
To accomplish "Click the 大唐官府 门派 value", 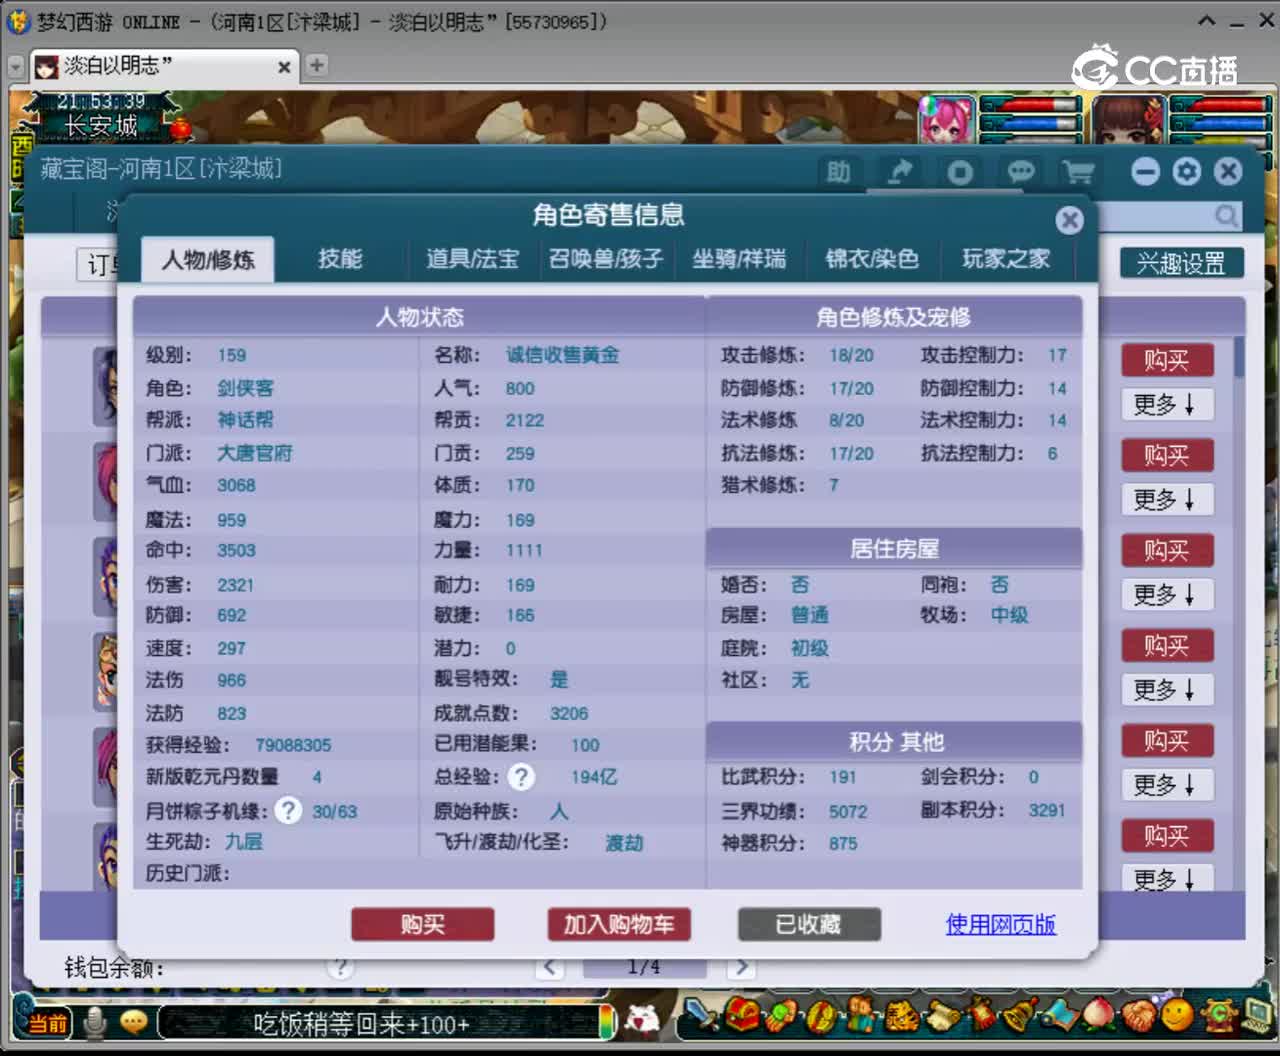I will tap(255, 453).
